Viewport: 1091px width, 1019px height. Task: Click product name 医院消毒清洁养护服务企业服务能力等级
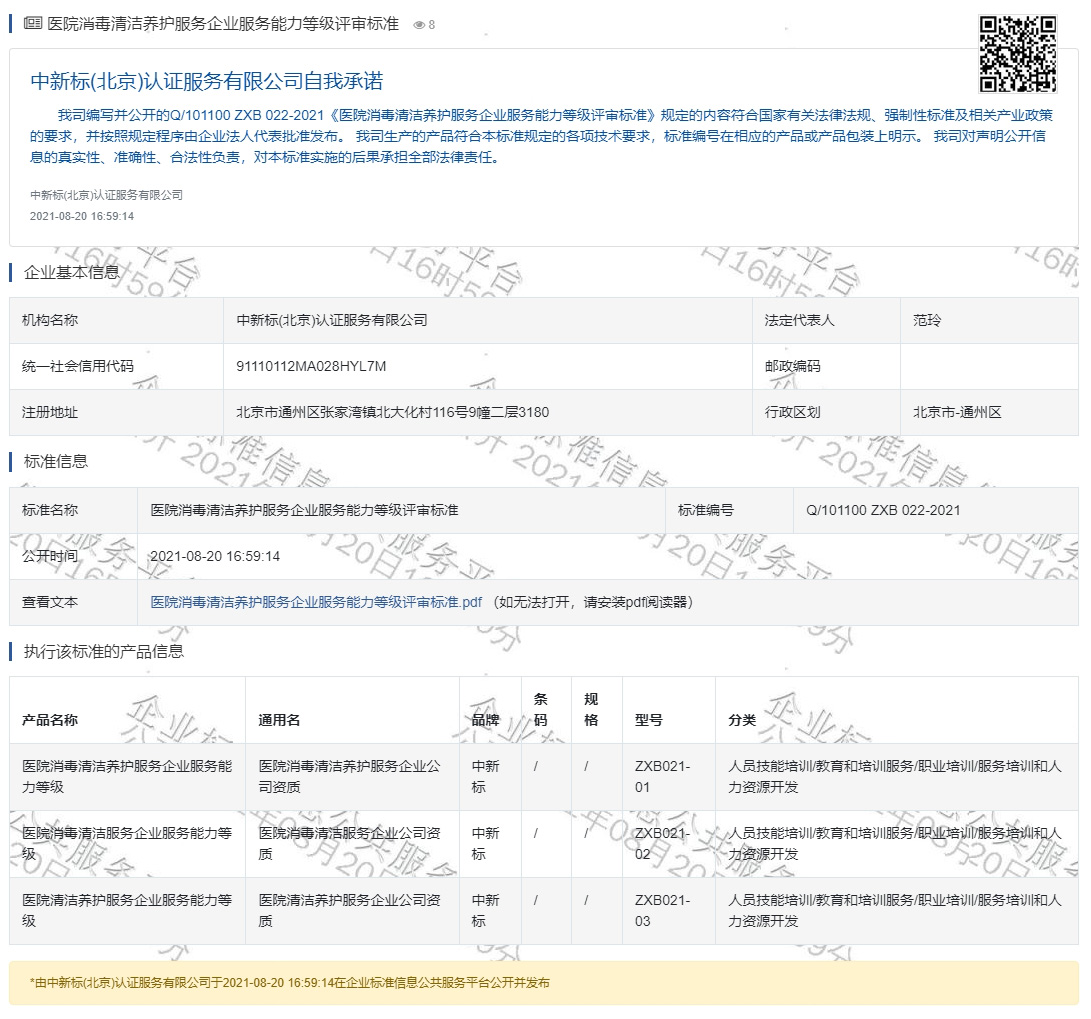(x=127, y=777)
